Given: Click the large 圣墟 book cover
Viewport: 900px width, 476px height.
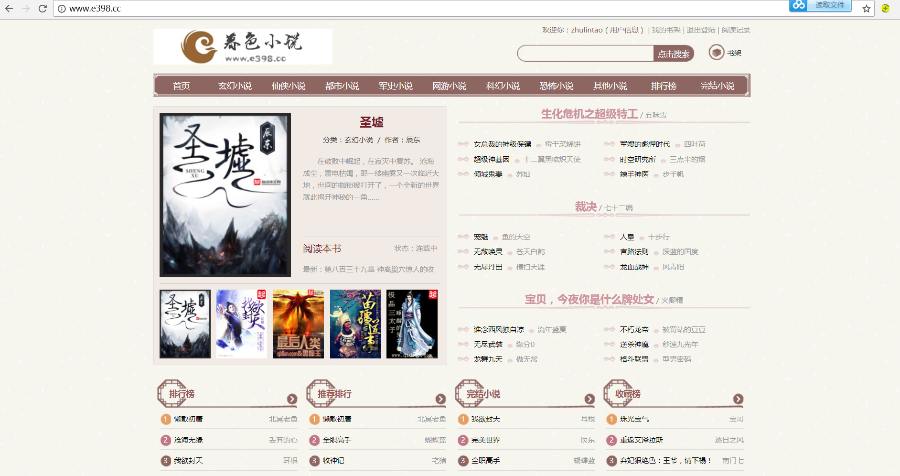Looking at the screenshot, I should pyautogui.click(x=225, y=195).
